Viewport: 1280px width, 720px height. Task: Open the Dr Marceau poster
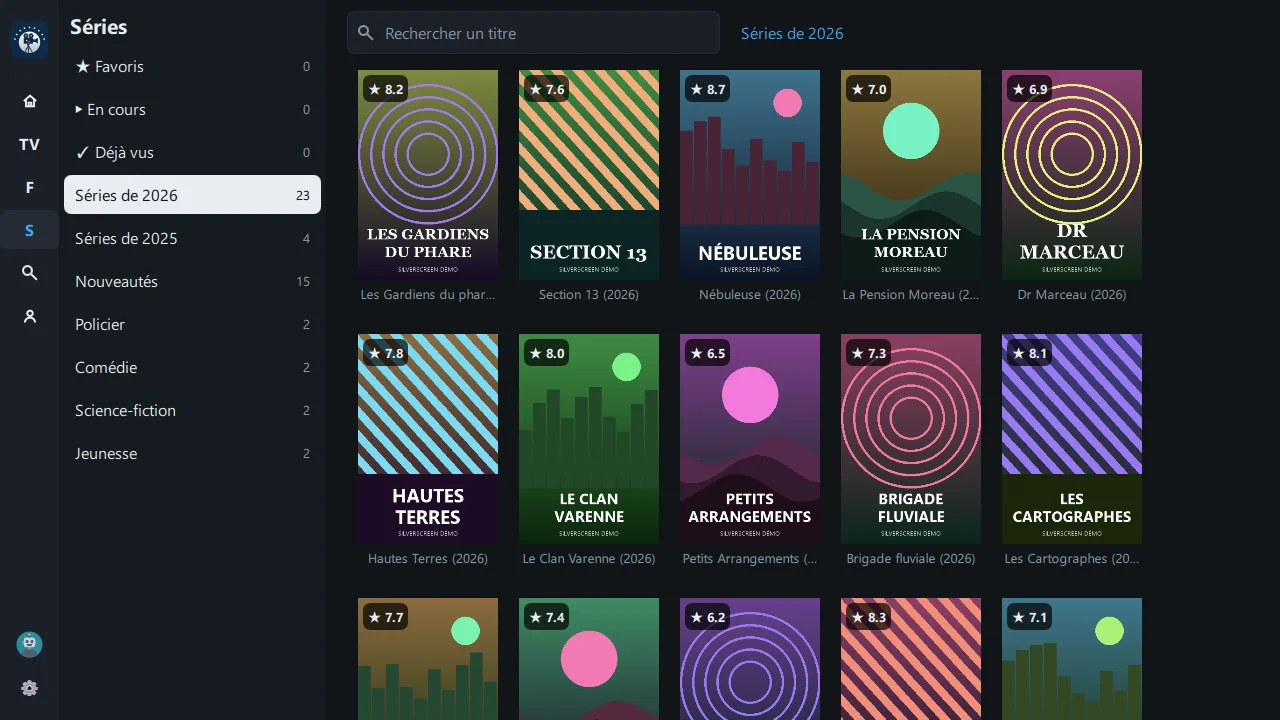[x=1072, y=175]
